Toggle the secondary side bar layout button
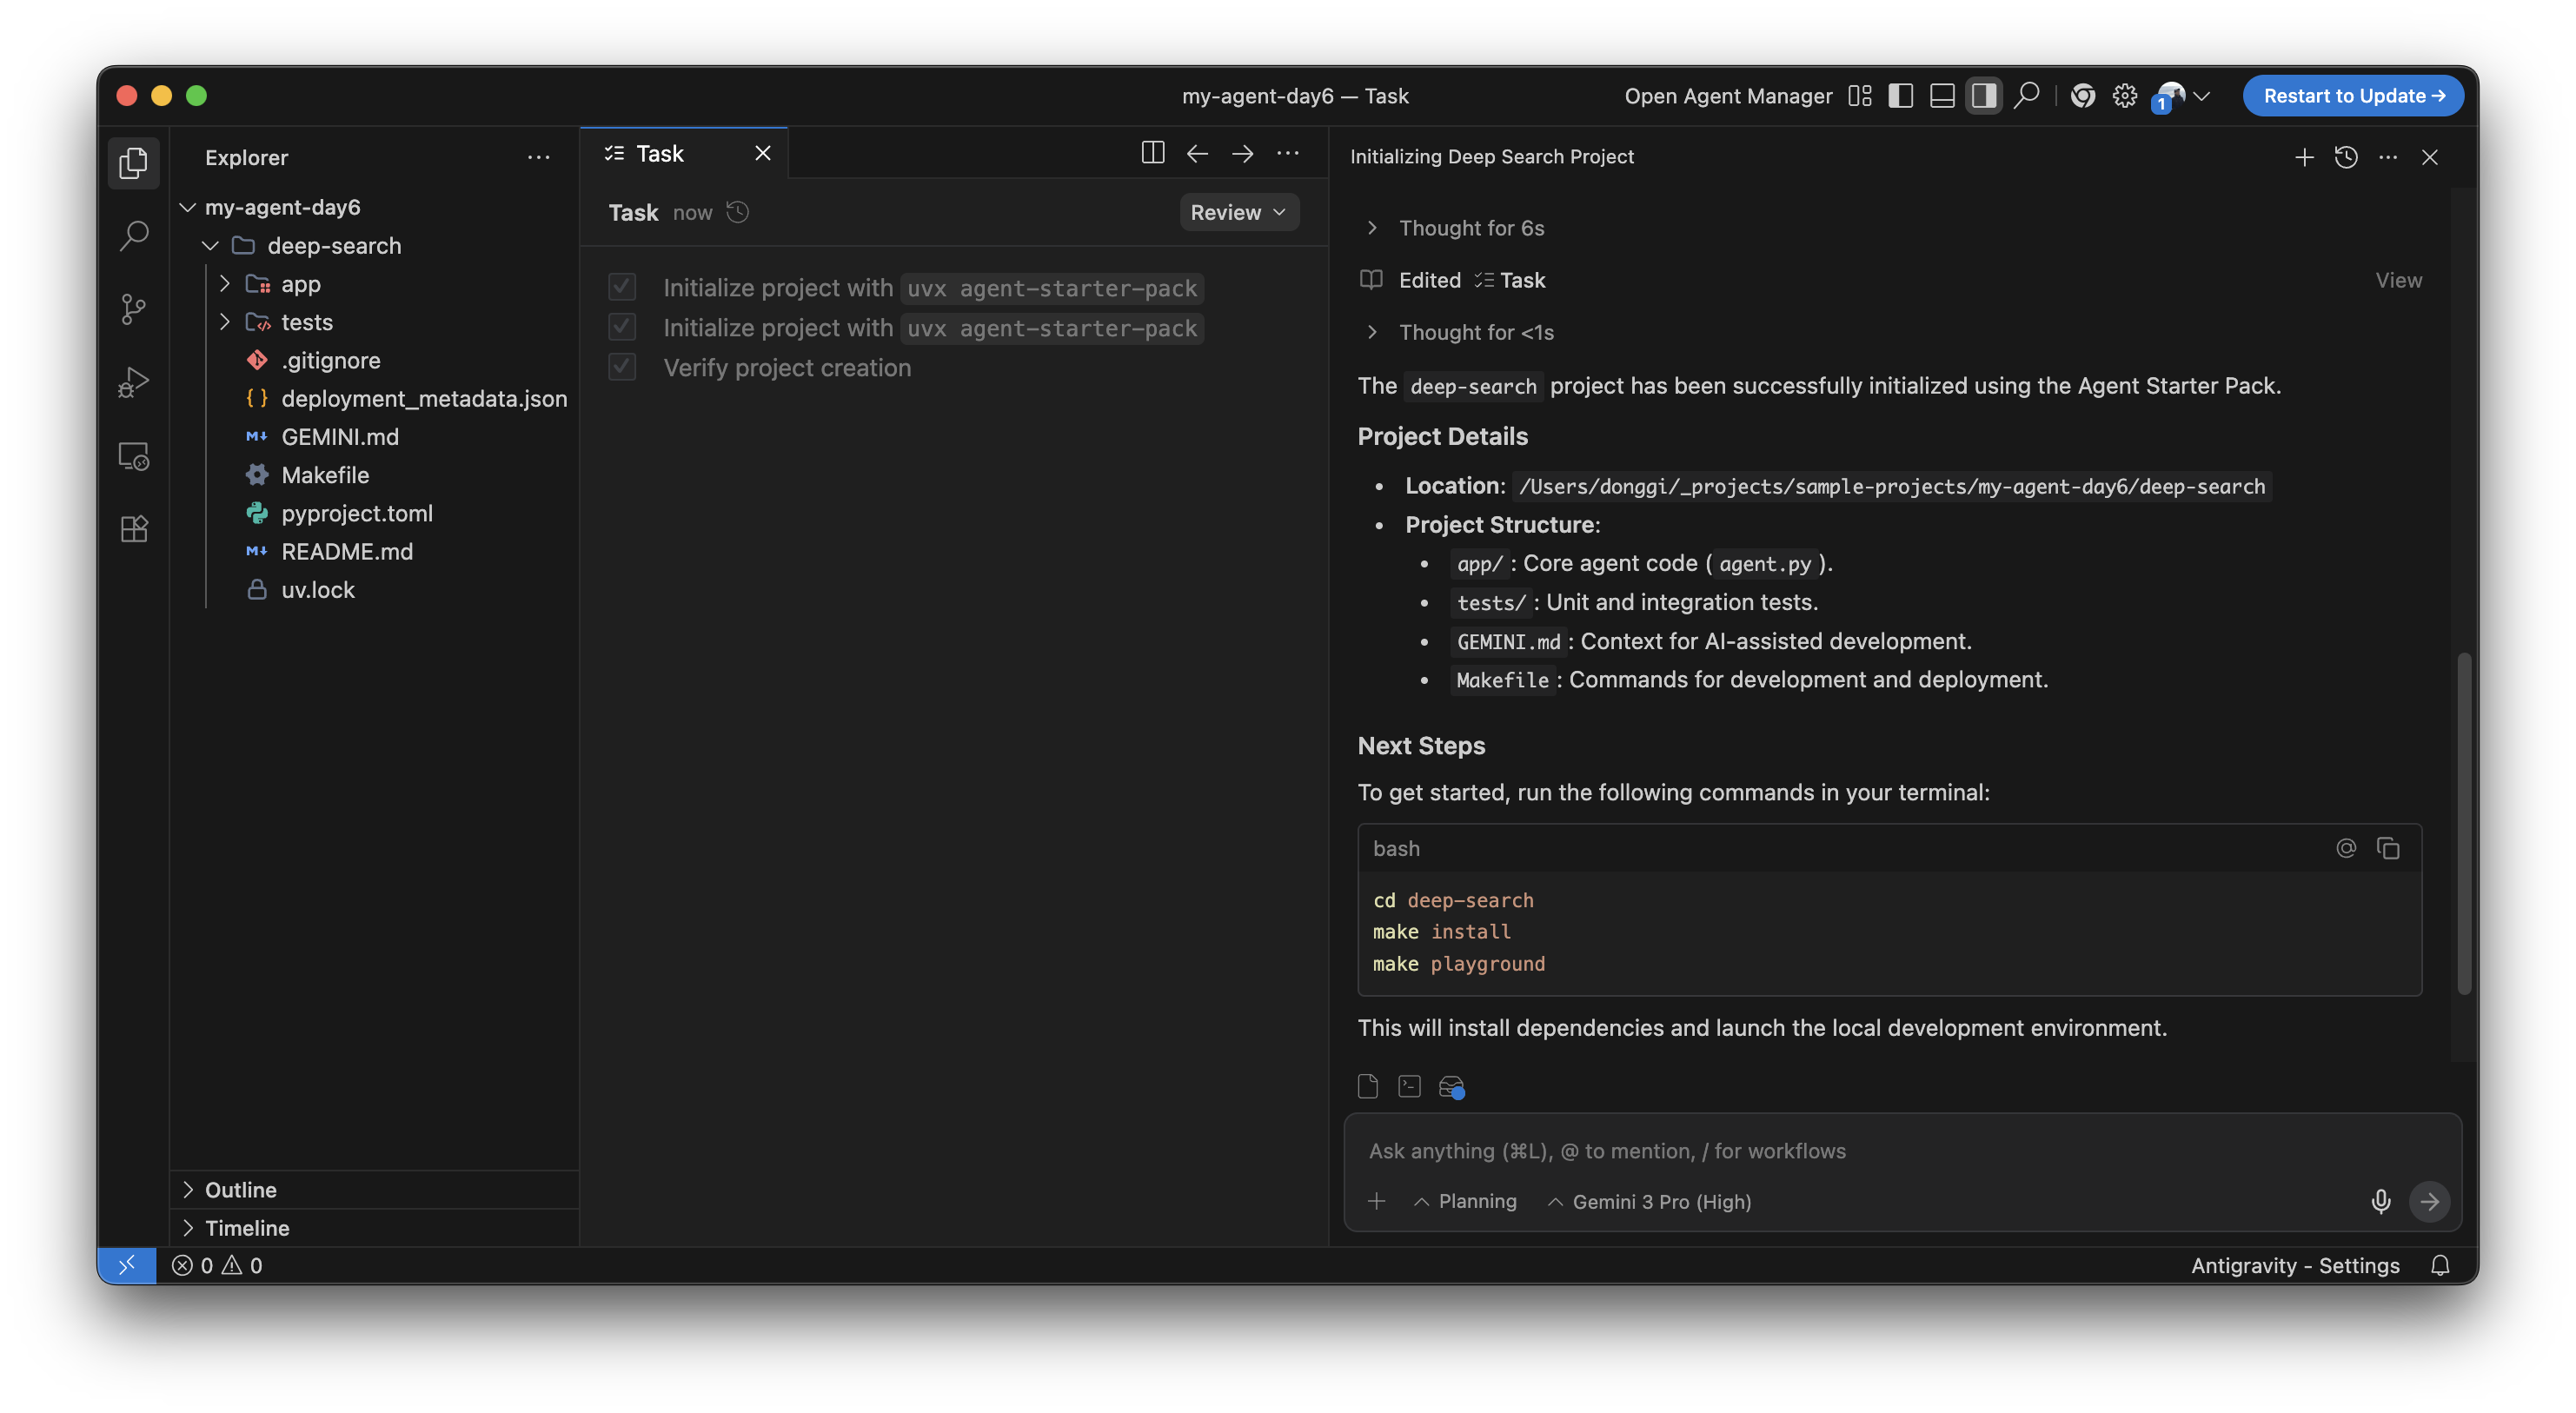 coord(1983,96)
